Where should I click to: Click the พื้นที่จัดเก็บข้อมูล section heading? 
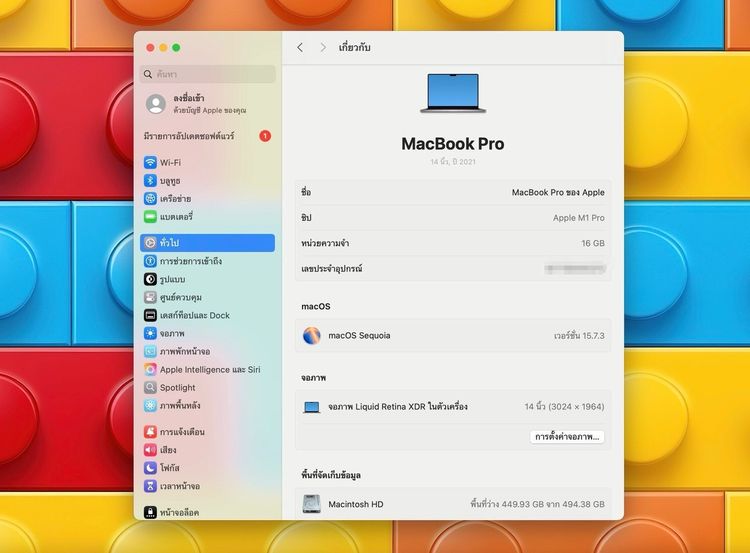pos(331,475)
